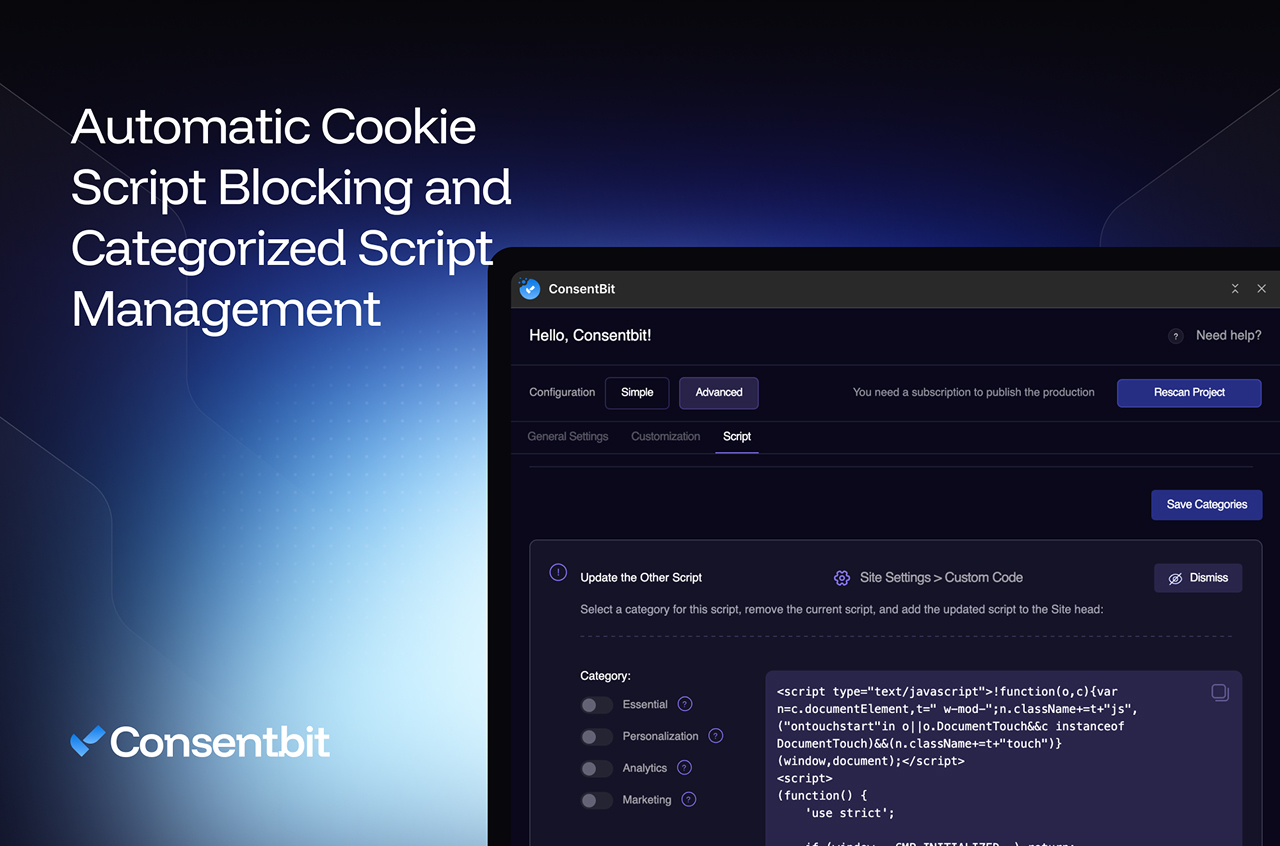Toggle the Personalization category switch

(597, 737)
